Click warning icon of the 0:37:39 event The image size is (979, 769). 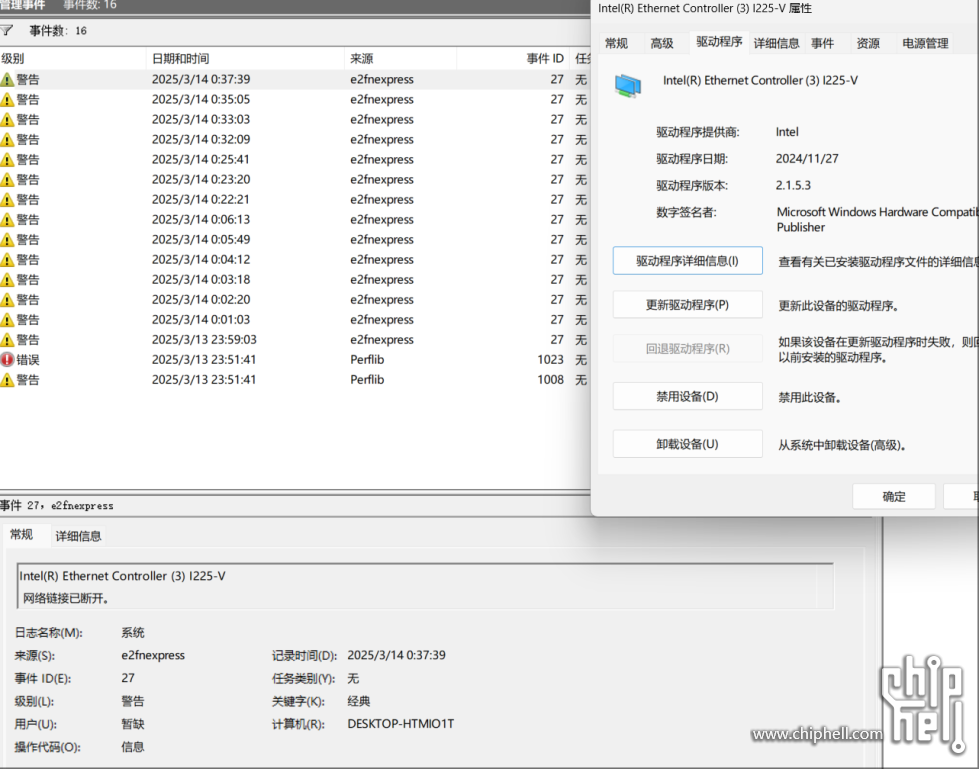[x=7, y=79]
